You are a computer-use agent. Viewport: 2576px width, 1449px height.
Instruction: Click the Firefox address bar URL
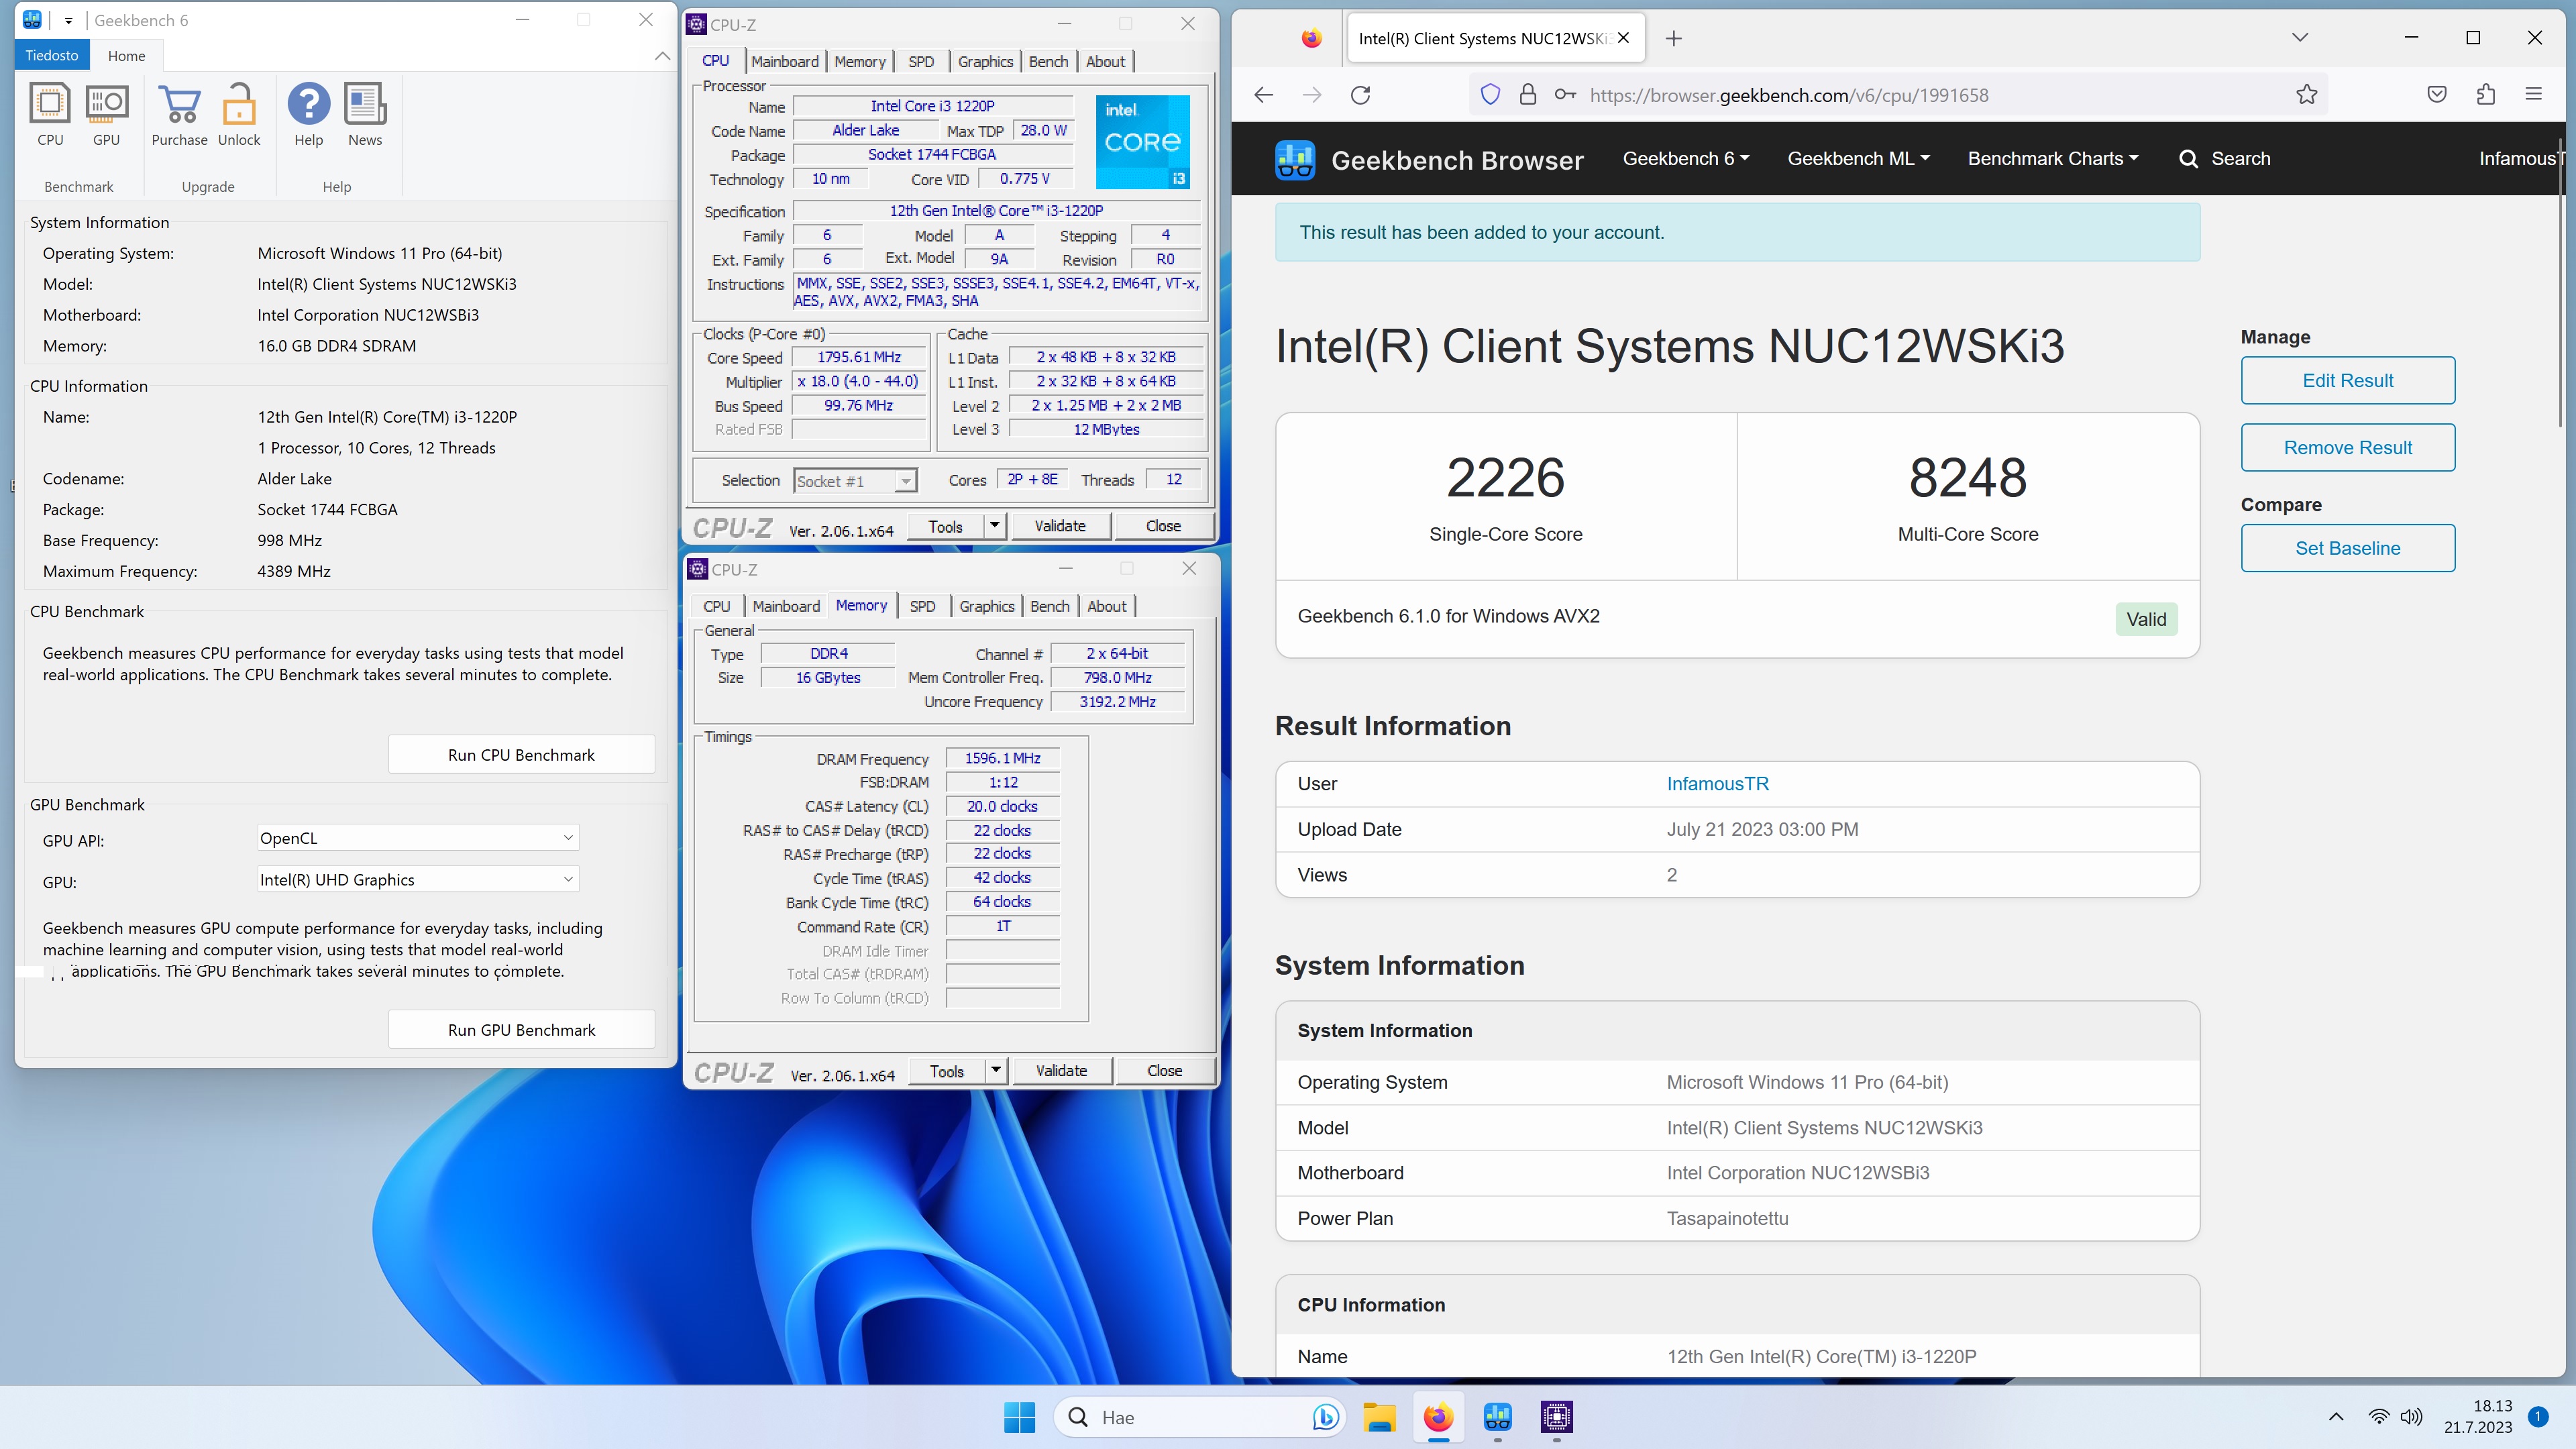coord(1789,95)
